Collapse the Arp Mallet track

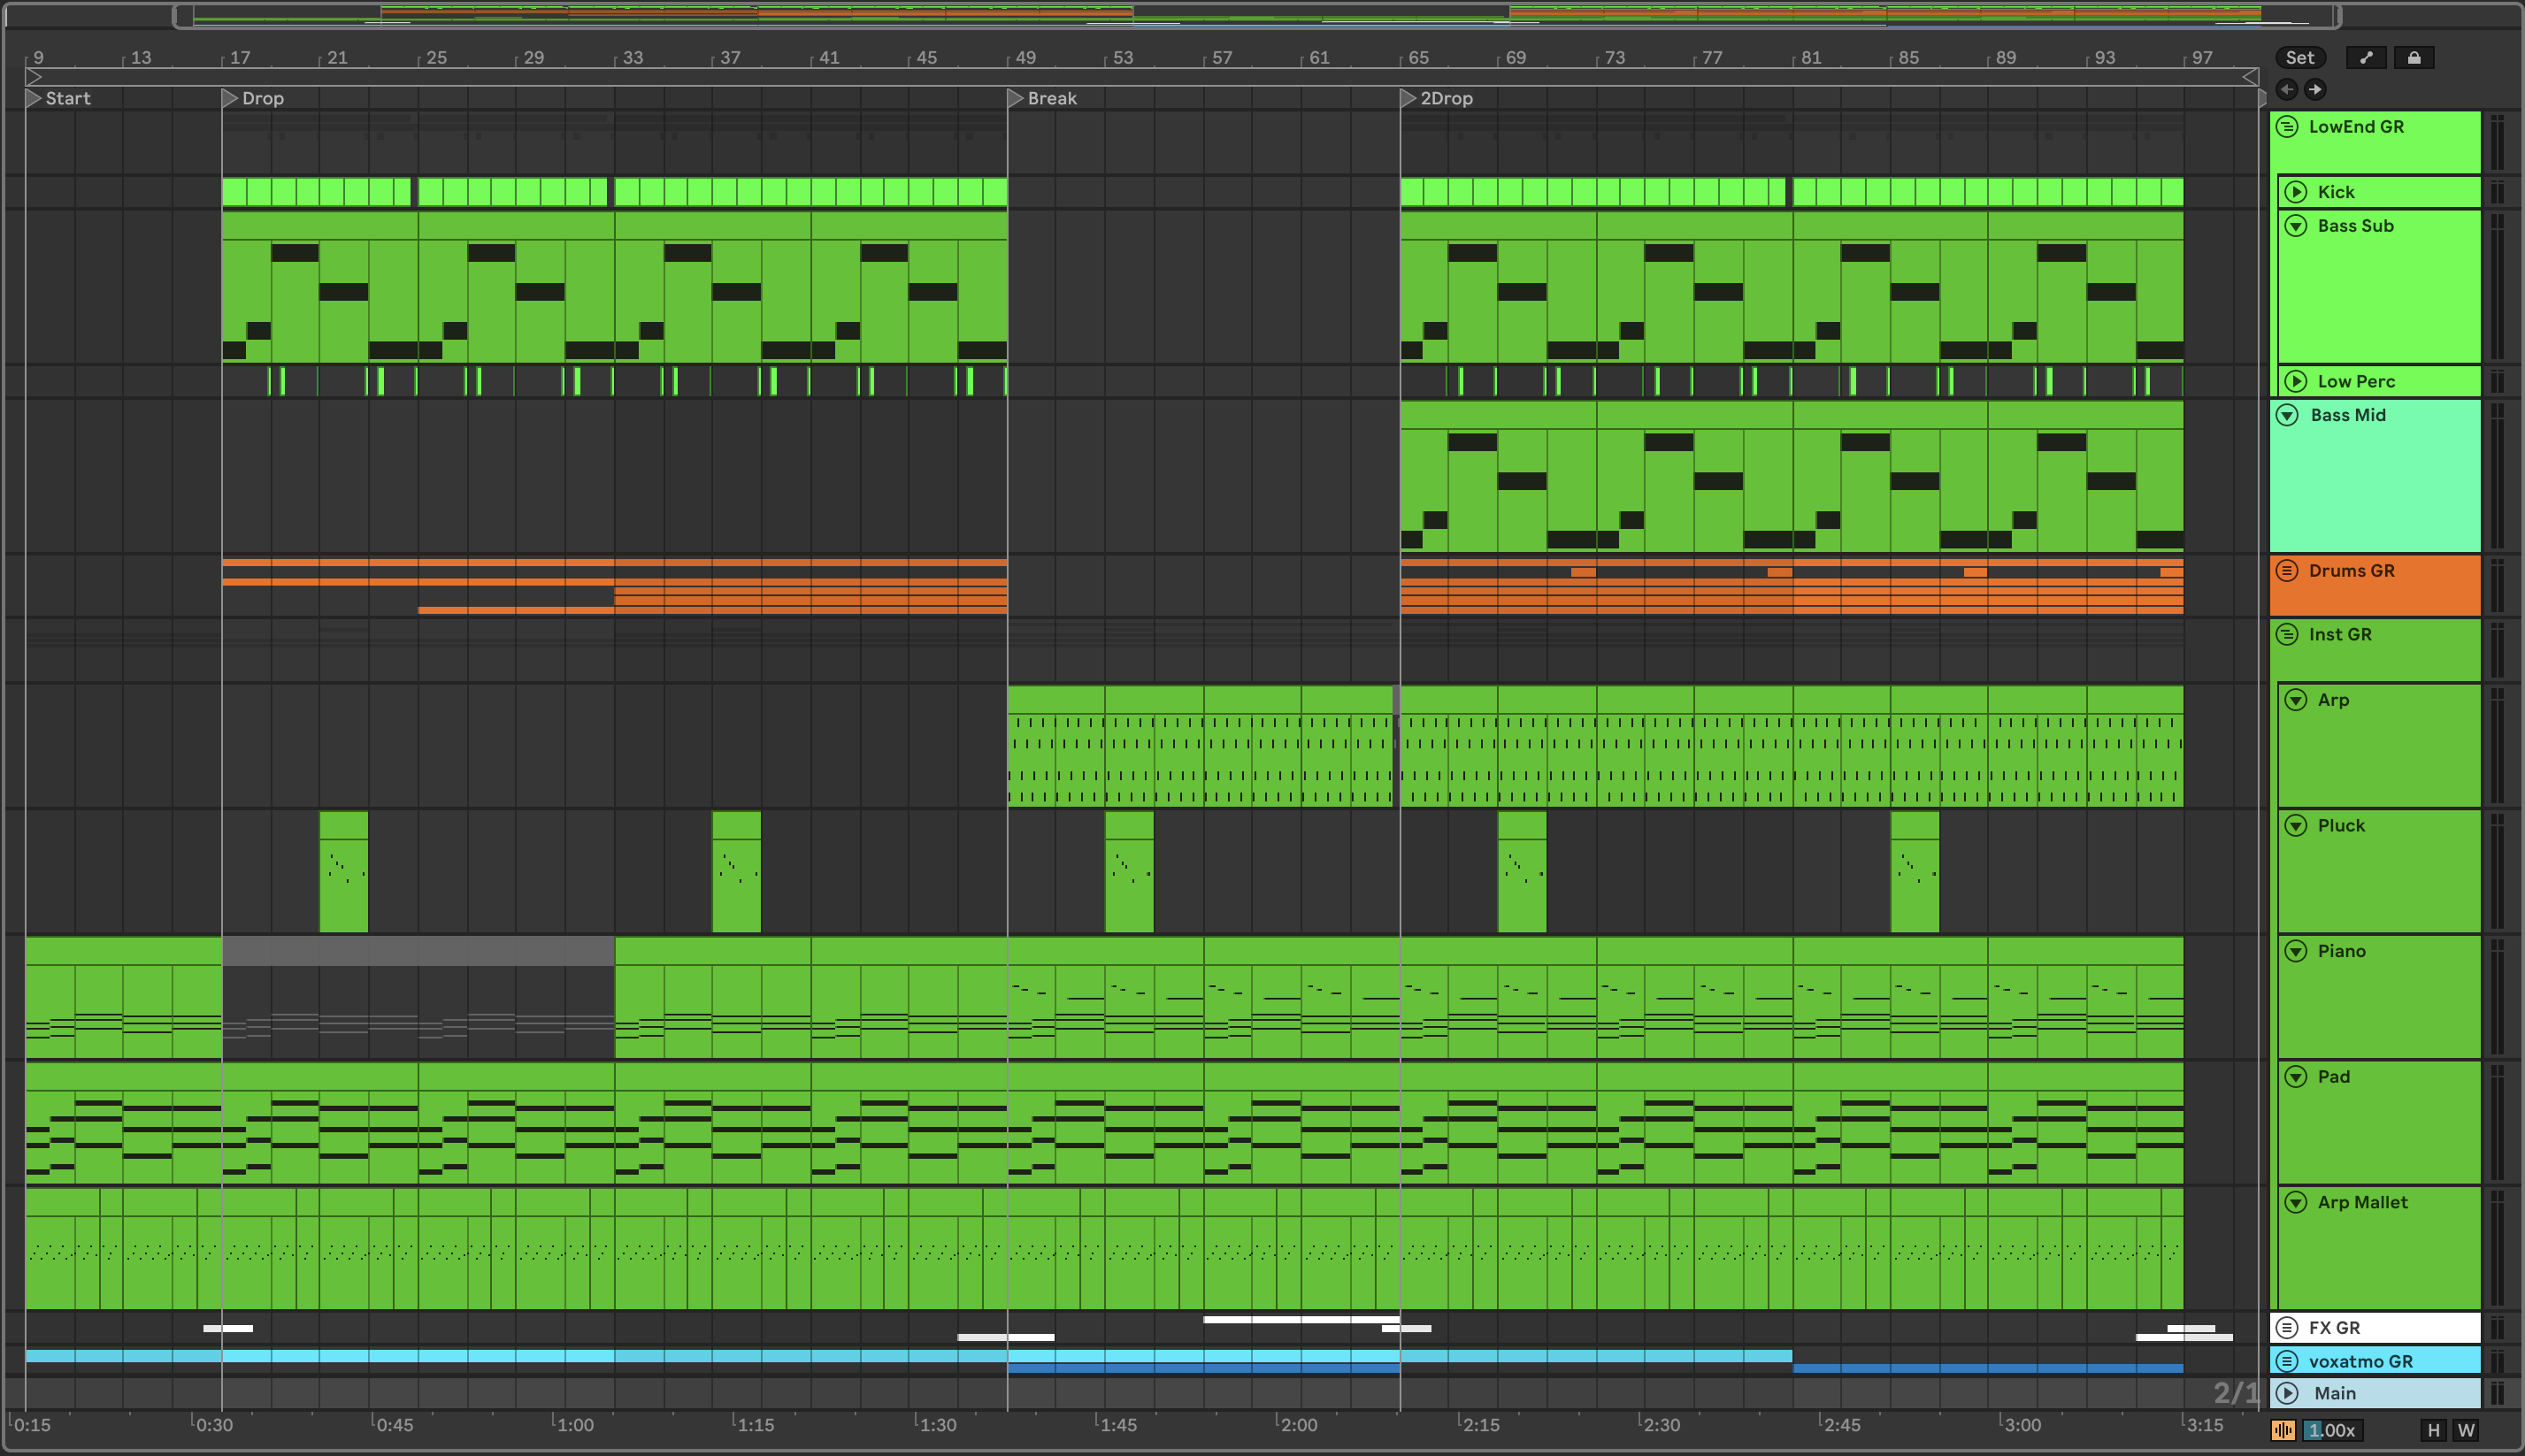tap(2296, 1202)
